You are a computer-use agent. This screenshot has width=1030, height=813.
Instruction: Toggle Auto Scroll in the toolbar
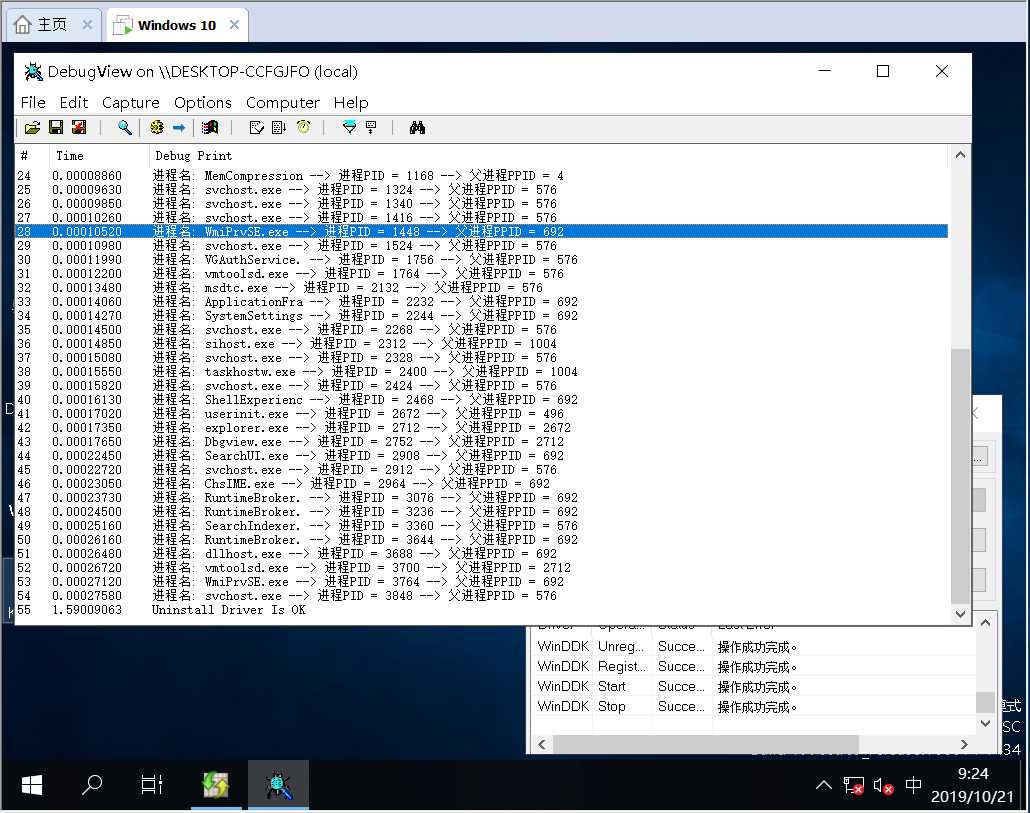(x=279, y=127)
